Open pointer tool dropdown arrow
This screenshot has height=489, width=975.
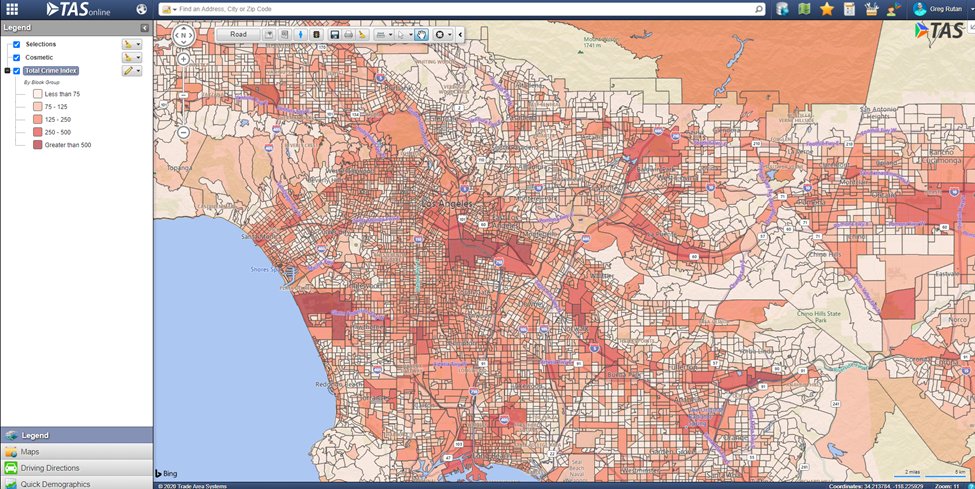point(411,35)
